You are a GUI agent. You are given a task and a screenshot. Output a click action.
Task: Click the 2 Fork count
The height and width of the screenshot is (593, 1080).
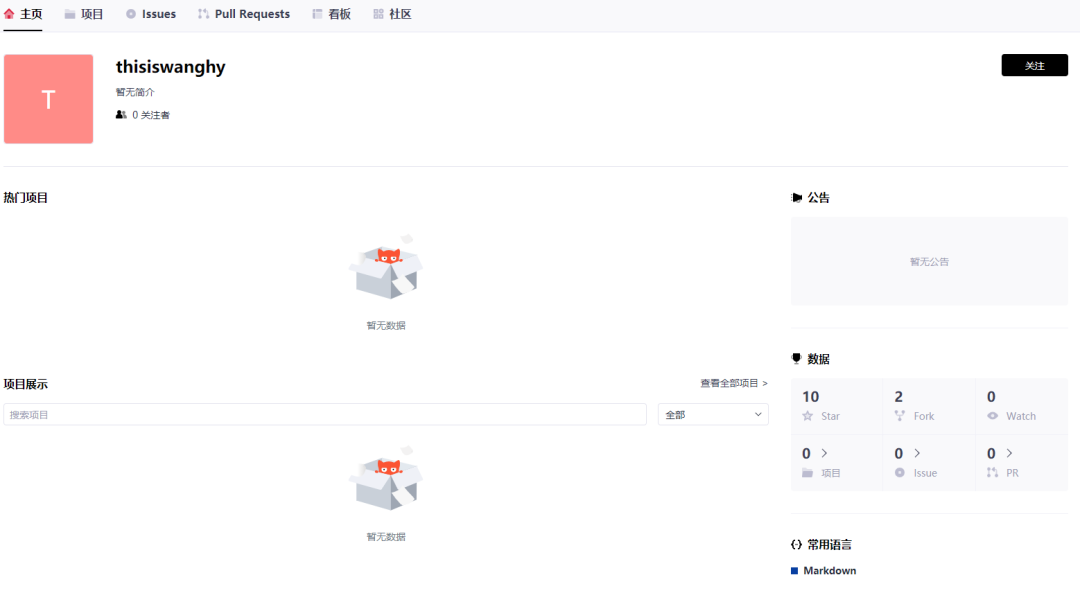[899, 397]
